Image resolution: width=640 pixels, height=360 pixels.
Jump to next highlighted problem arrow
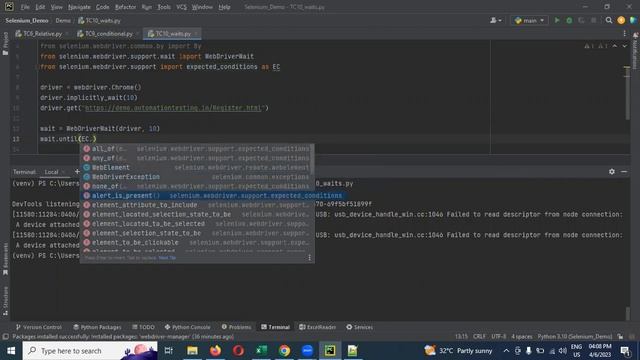click(x=624, y=46)
